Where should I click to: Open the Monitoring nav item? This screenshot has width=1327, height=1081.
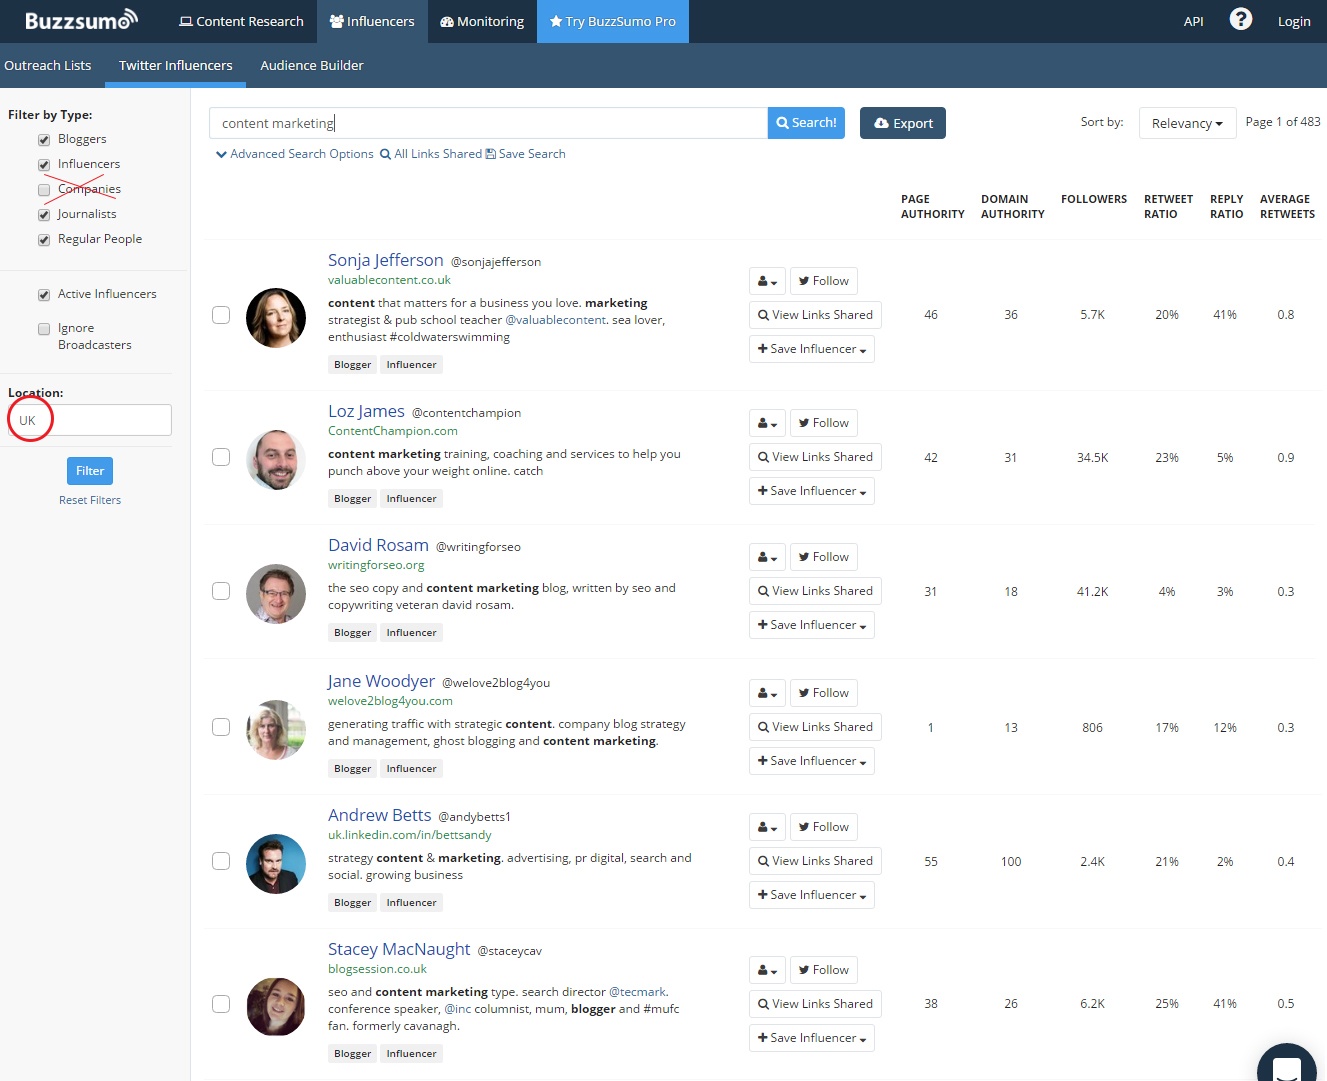[x=482, y=21]
